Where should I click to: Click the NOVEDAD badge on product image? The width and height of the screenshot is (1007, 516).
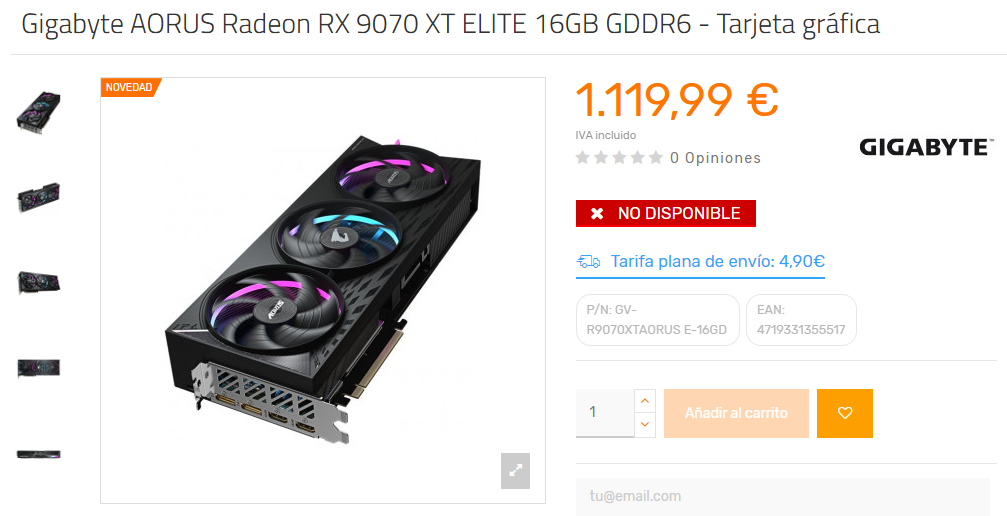pyautogui.click(x=130, y=87)
